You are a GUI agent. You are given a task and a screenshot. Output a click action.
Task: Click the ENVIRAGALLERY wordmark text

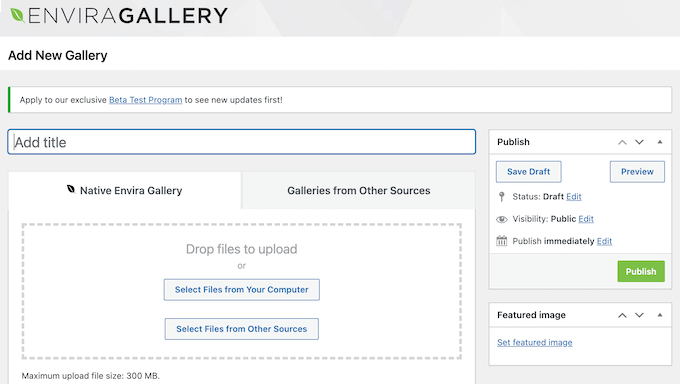point(128,16)
